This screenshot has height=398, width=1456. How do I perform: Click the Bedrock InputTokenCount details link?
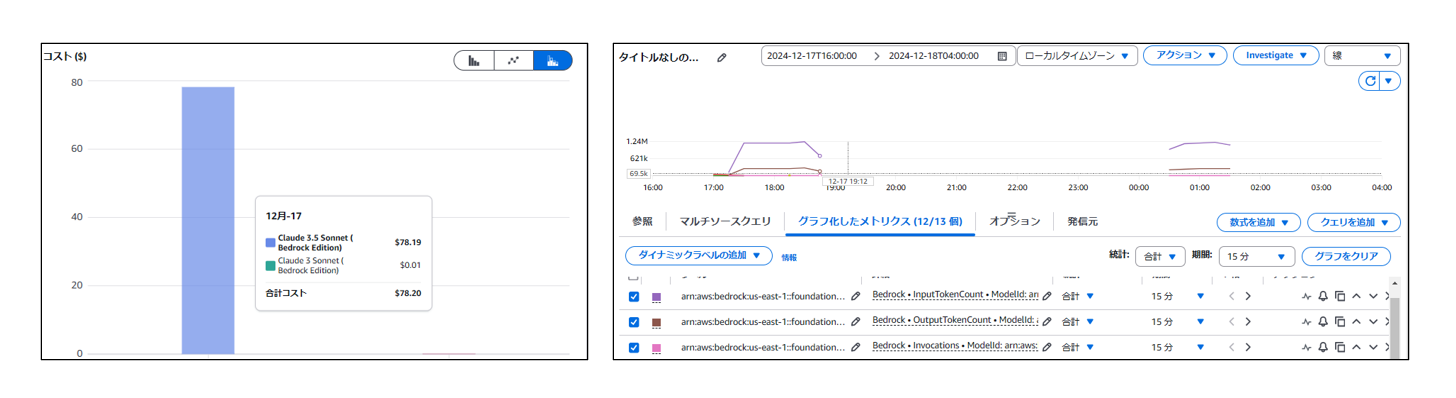pos(955,296)
